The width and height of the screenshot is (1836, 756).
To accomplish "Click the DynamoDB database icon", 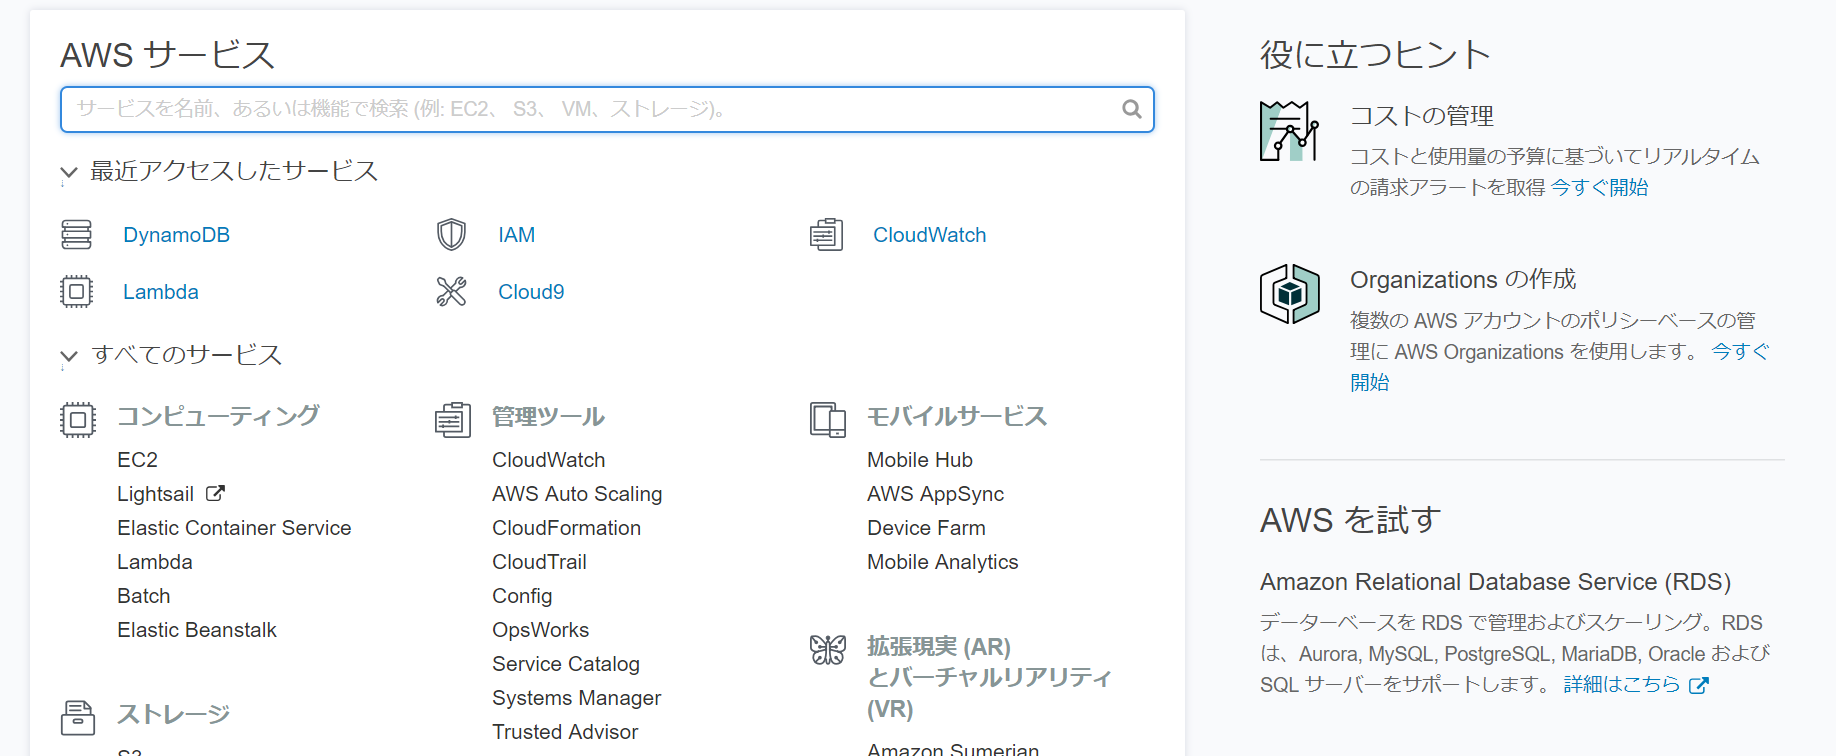I will click(76, 235).
